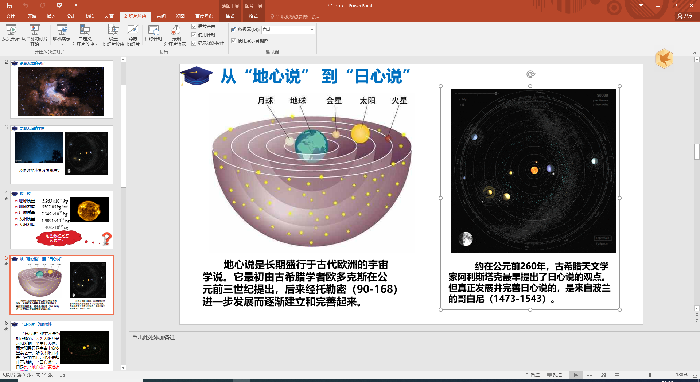Click the main editor vertical scrollbar thumb

(x=696, y=152)
